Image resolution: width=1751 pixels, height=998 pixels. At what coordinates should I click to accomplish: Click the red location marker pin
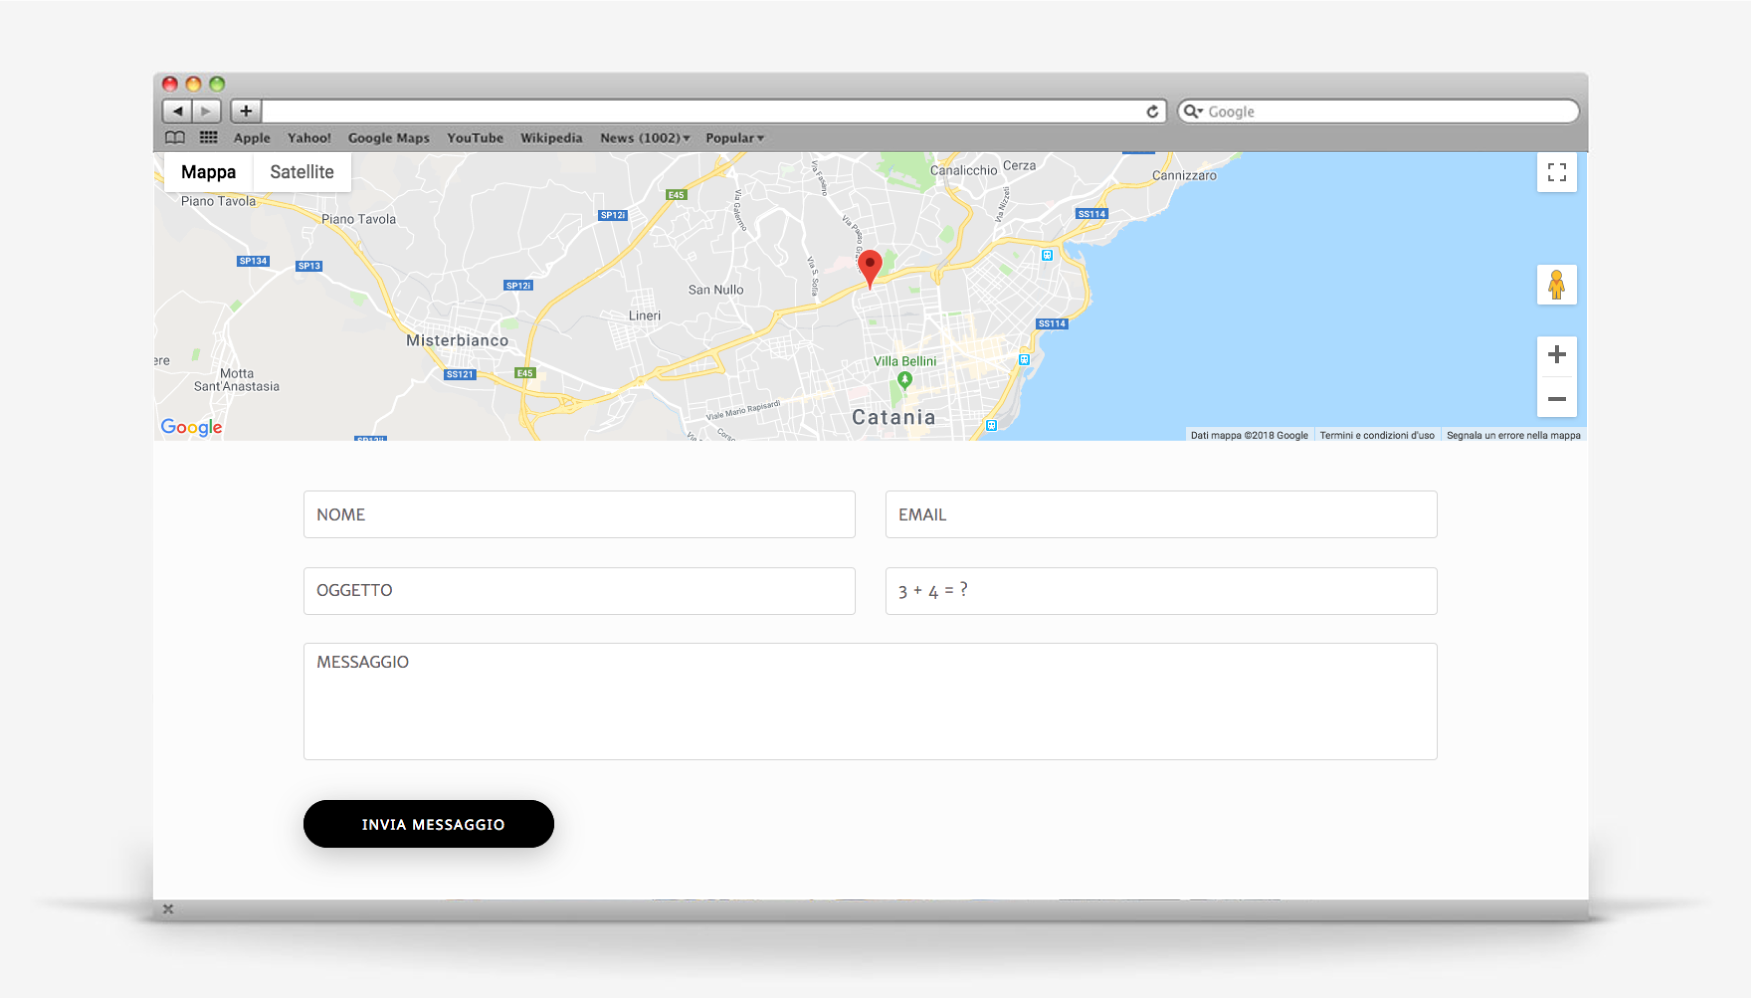click(870, 268)
